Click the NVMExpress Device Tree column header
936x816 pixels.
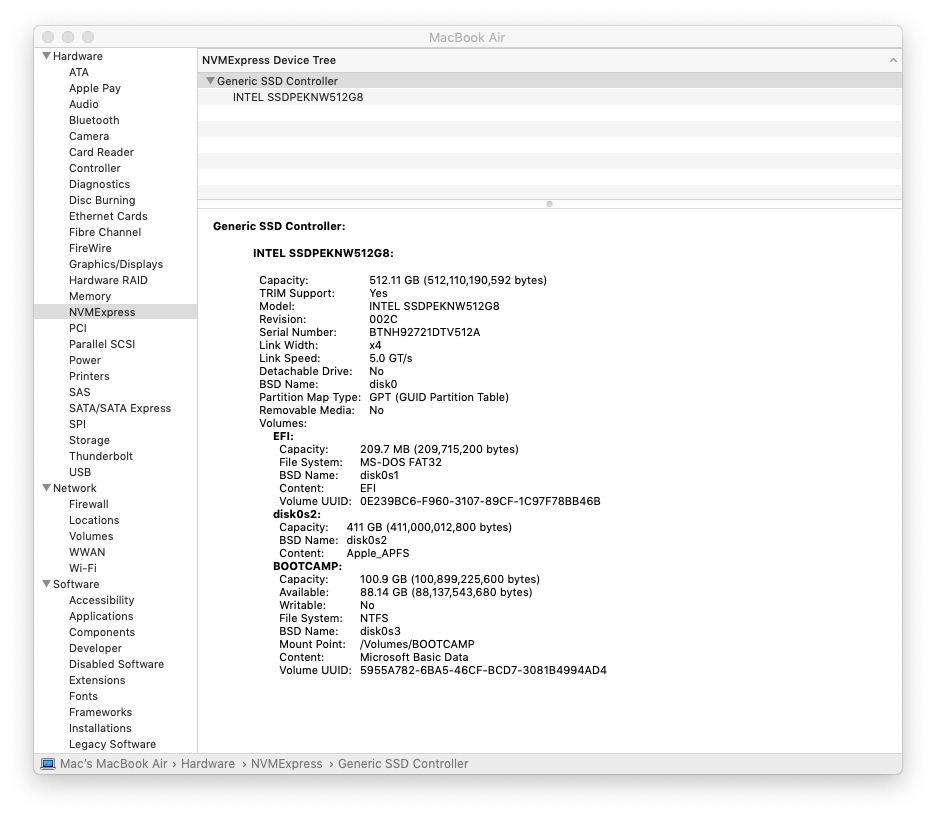(x=549, y=60)
